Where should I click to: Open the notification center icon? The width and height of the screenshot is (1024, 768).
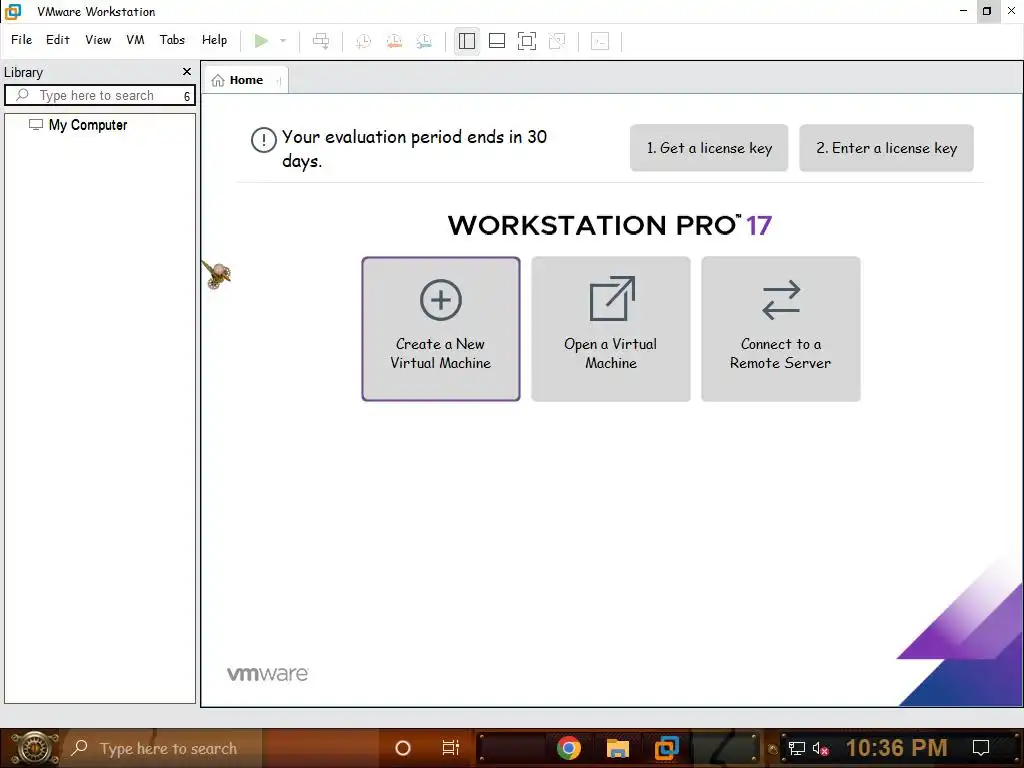[x=981, y=748]
